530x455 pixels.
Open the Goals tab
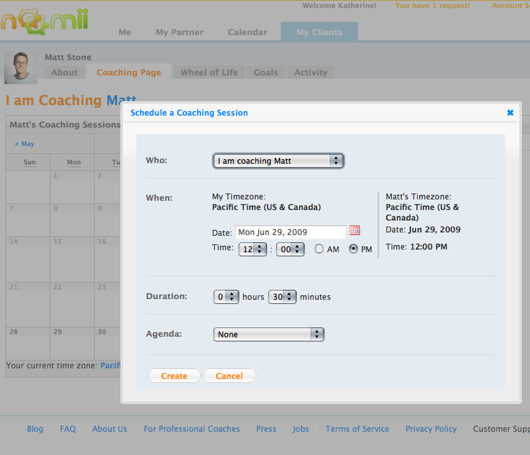click(x=266, y=72)
